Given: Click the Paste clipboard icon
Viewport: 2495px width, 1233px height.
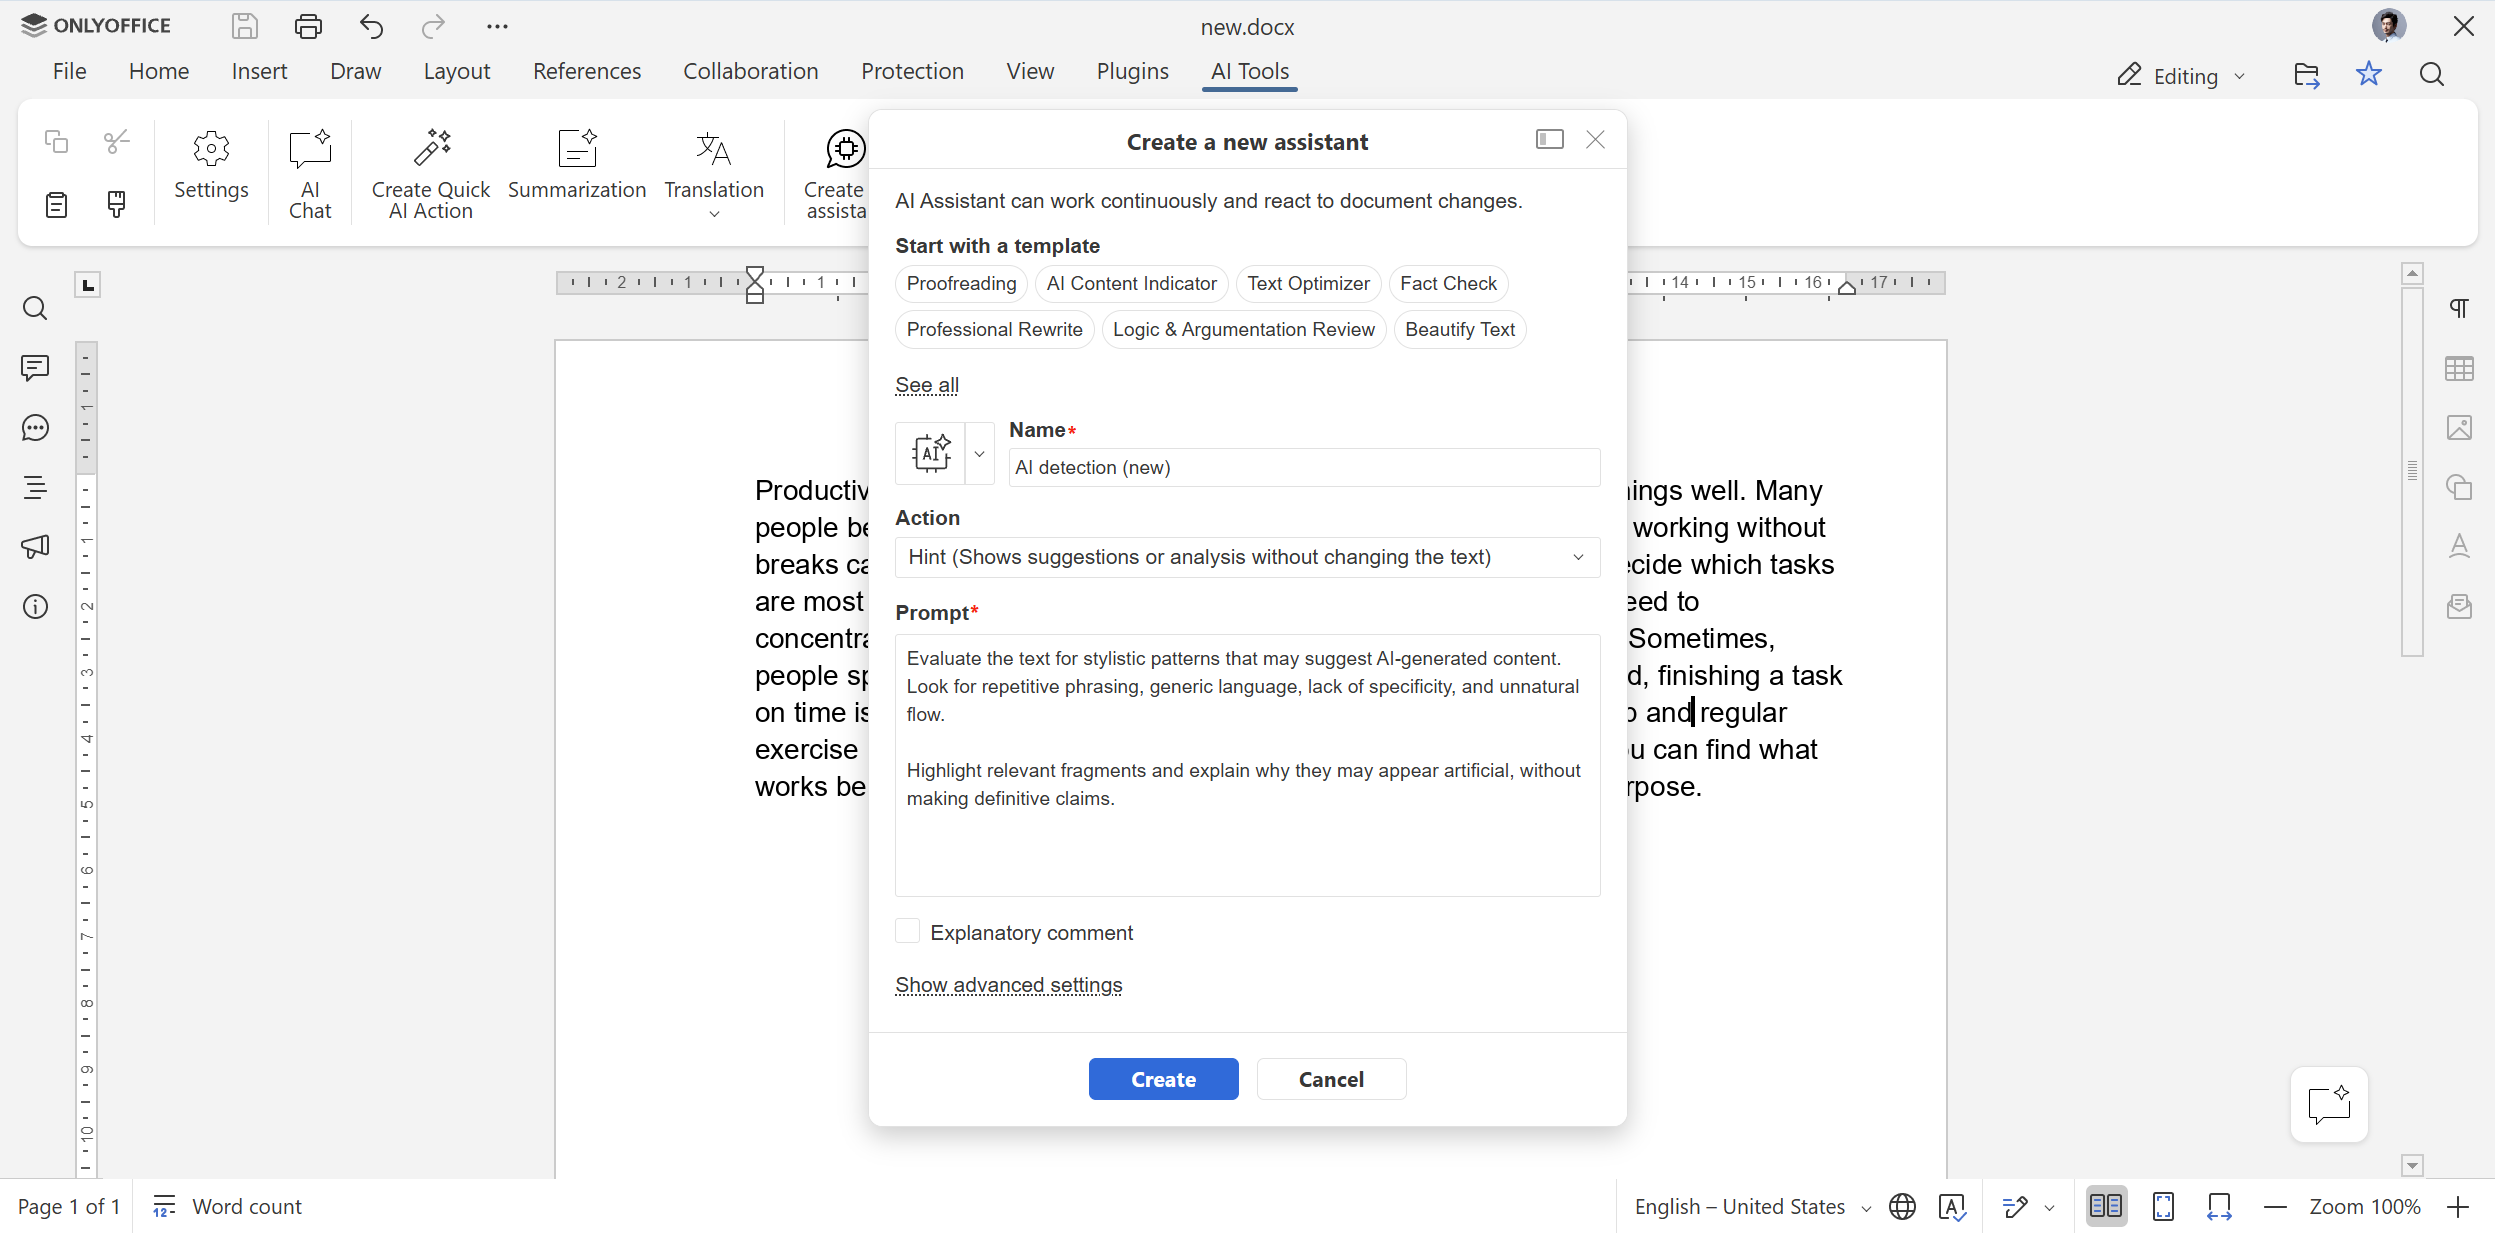Looking at the screenshot, I should pos(56,205).
